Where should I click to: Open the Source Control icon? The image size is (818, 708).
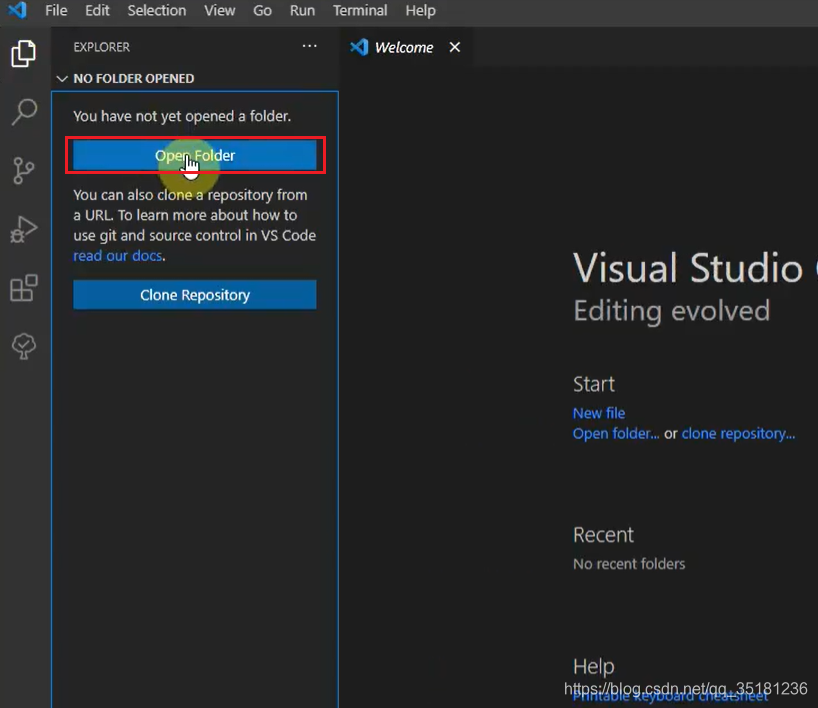click(x=23, y=171)
